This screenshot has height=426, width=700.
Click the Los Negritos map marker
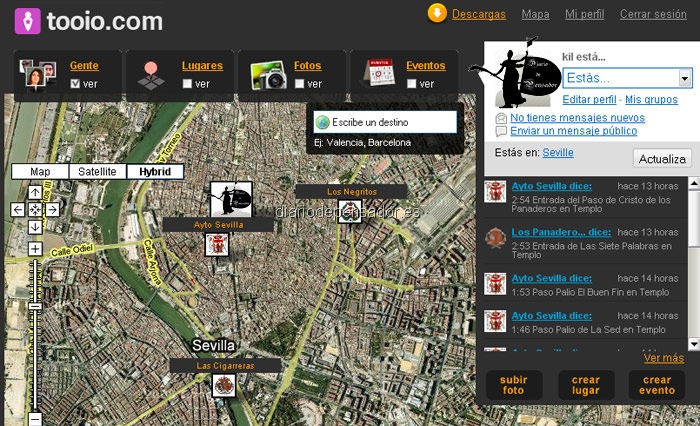pos(350,212)
